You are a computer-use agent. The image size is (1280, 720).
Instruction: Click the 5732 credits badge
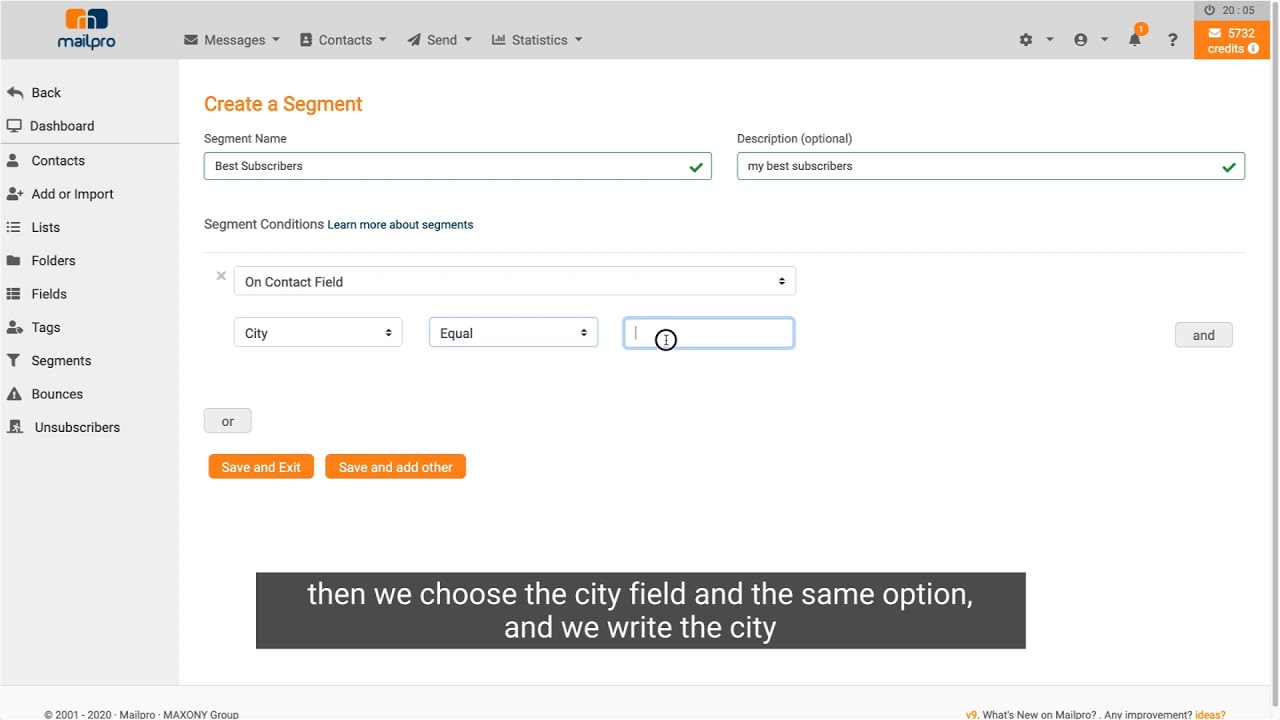point(1232,40)
